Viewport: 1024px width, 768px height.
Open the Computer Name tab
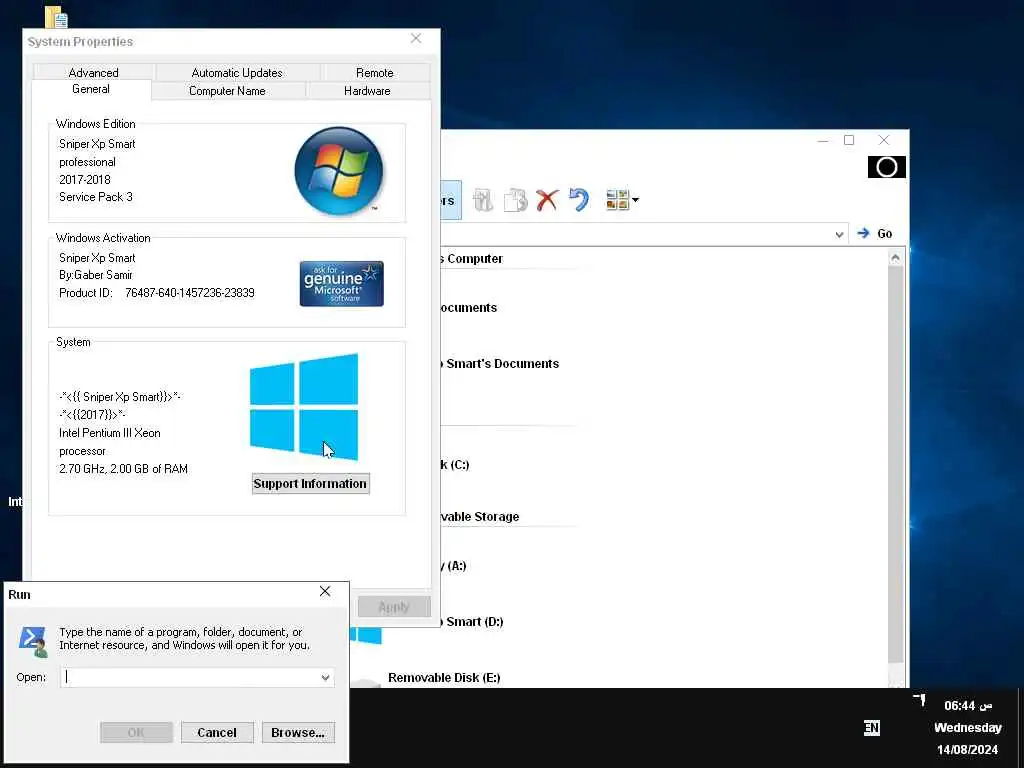pos(227,91)
